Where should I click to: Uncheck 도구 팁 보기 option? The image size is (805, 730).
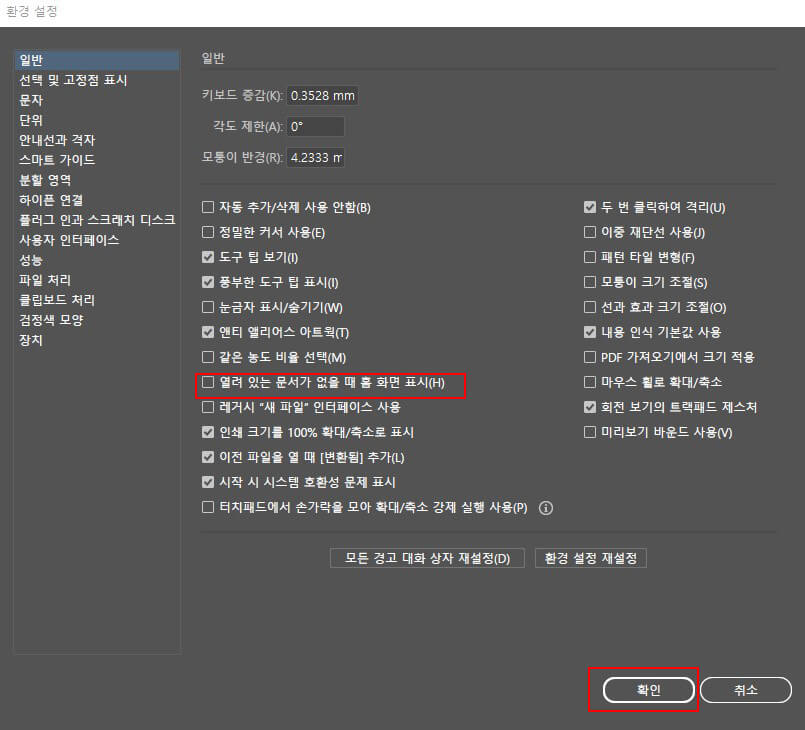click(x=208, y=257)
